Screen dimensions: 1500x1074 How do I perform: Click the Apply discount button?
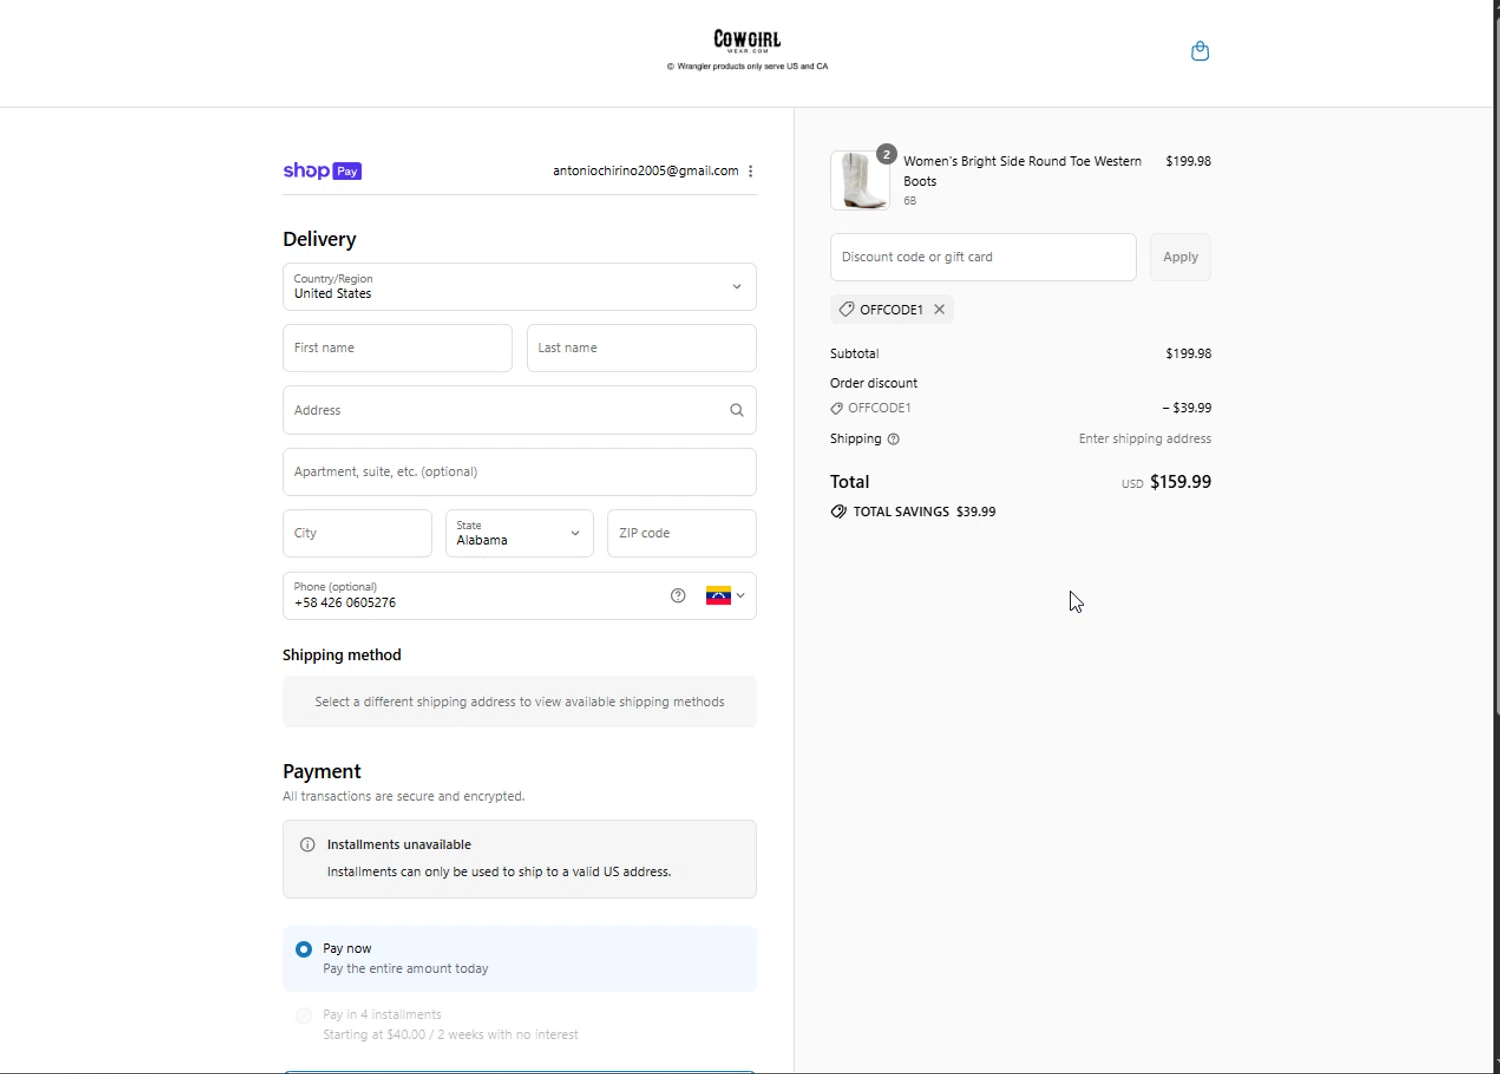[1180, 257]
